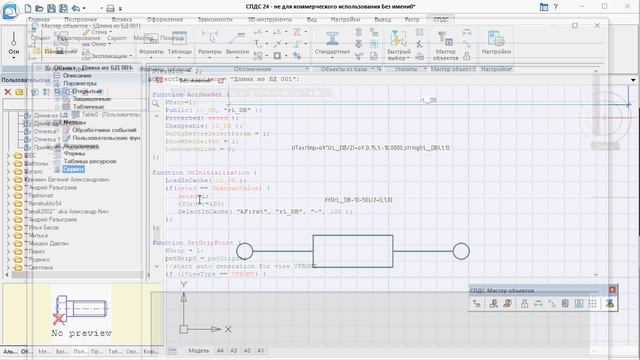Switch to the Вставка ribbon tab
640x360 pixels.
pyautogui.click(x=122, y=20)
